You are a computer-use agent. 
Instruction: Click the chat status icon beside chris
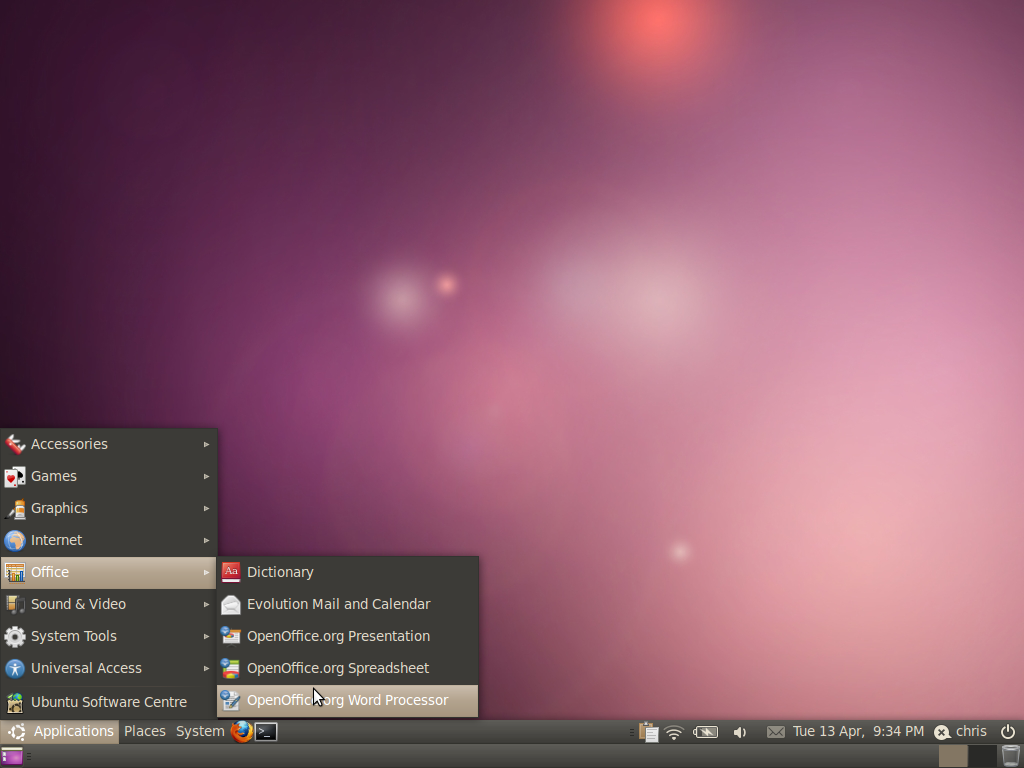[x=942, y=733]
